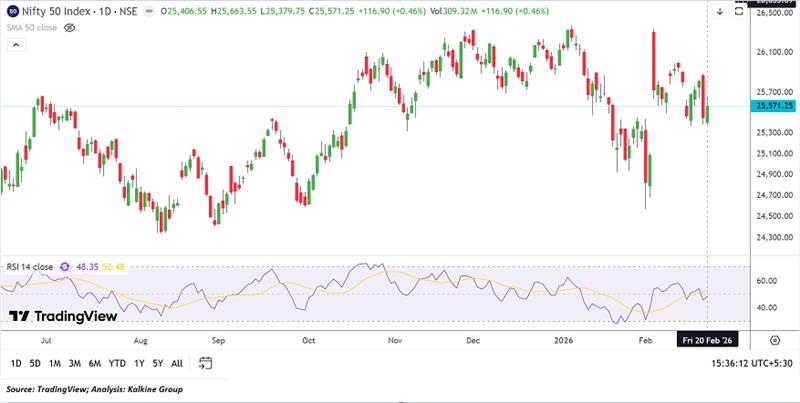Choose the 6M range
The image size is (800, 403).
coord(95,363)
